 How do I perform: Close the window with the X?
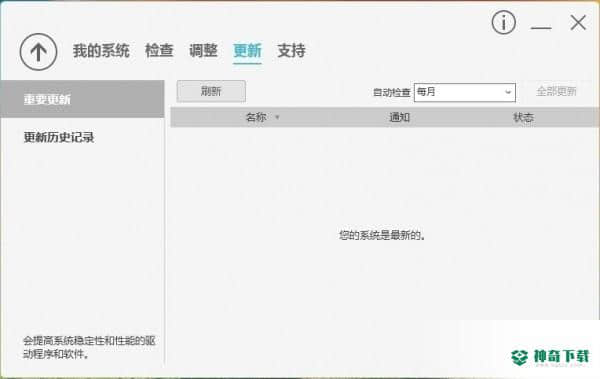coord(578,23)
